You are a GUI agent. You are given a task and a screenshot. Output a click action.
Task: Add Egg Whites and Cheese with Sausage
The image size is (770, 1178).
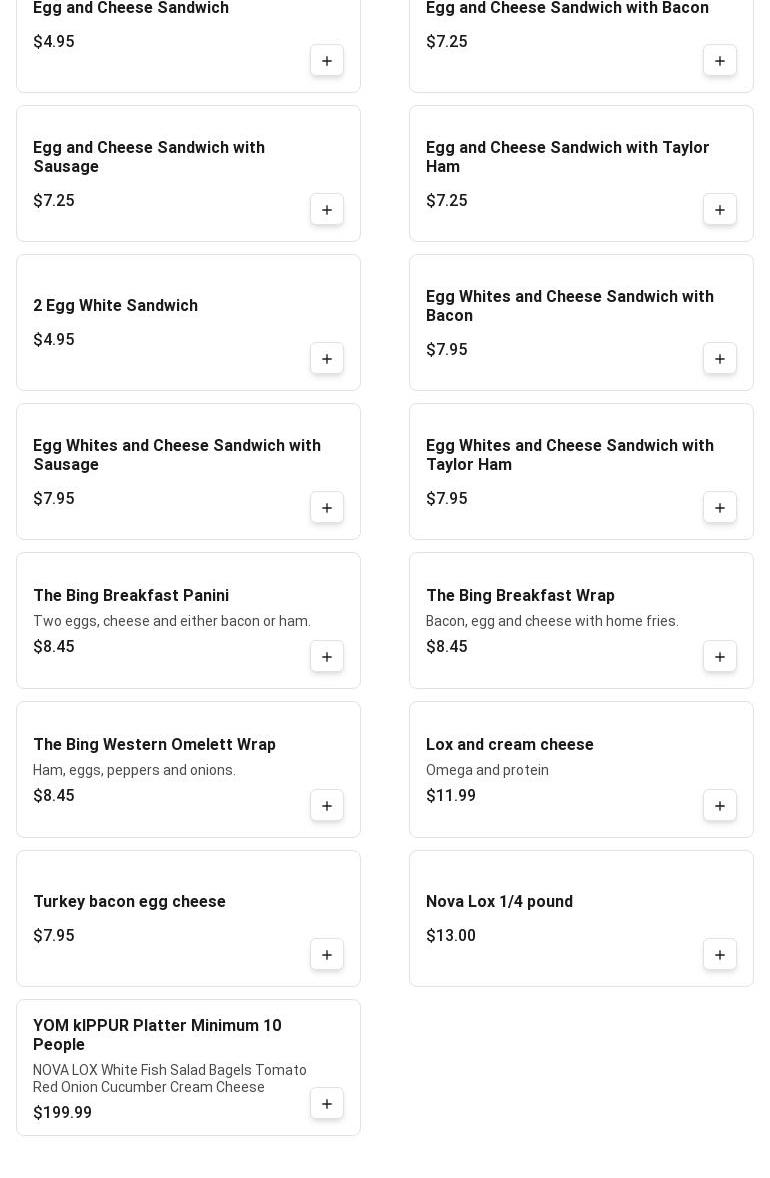pyautogui.click(x=327, y=508)
